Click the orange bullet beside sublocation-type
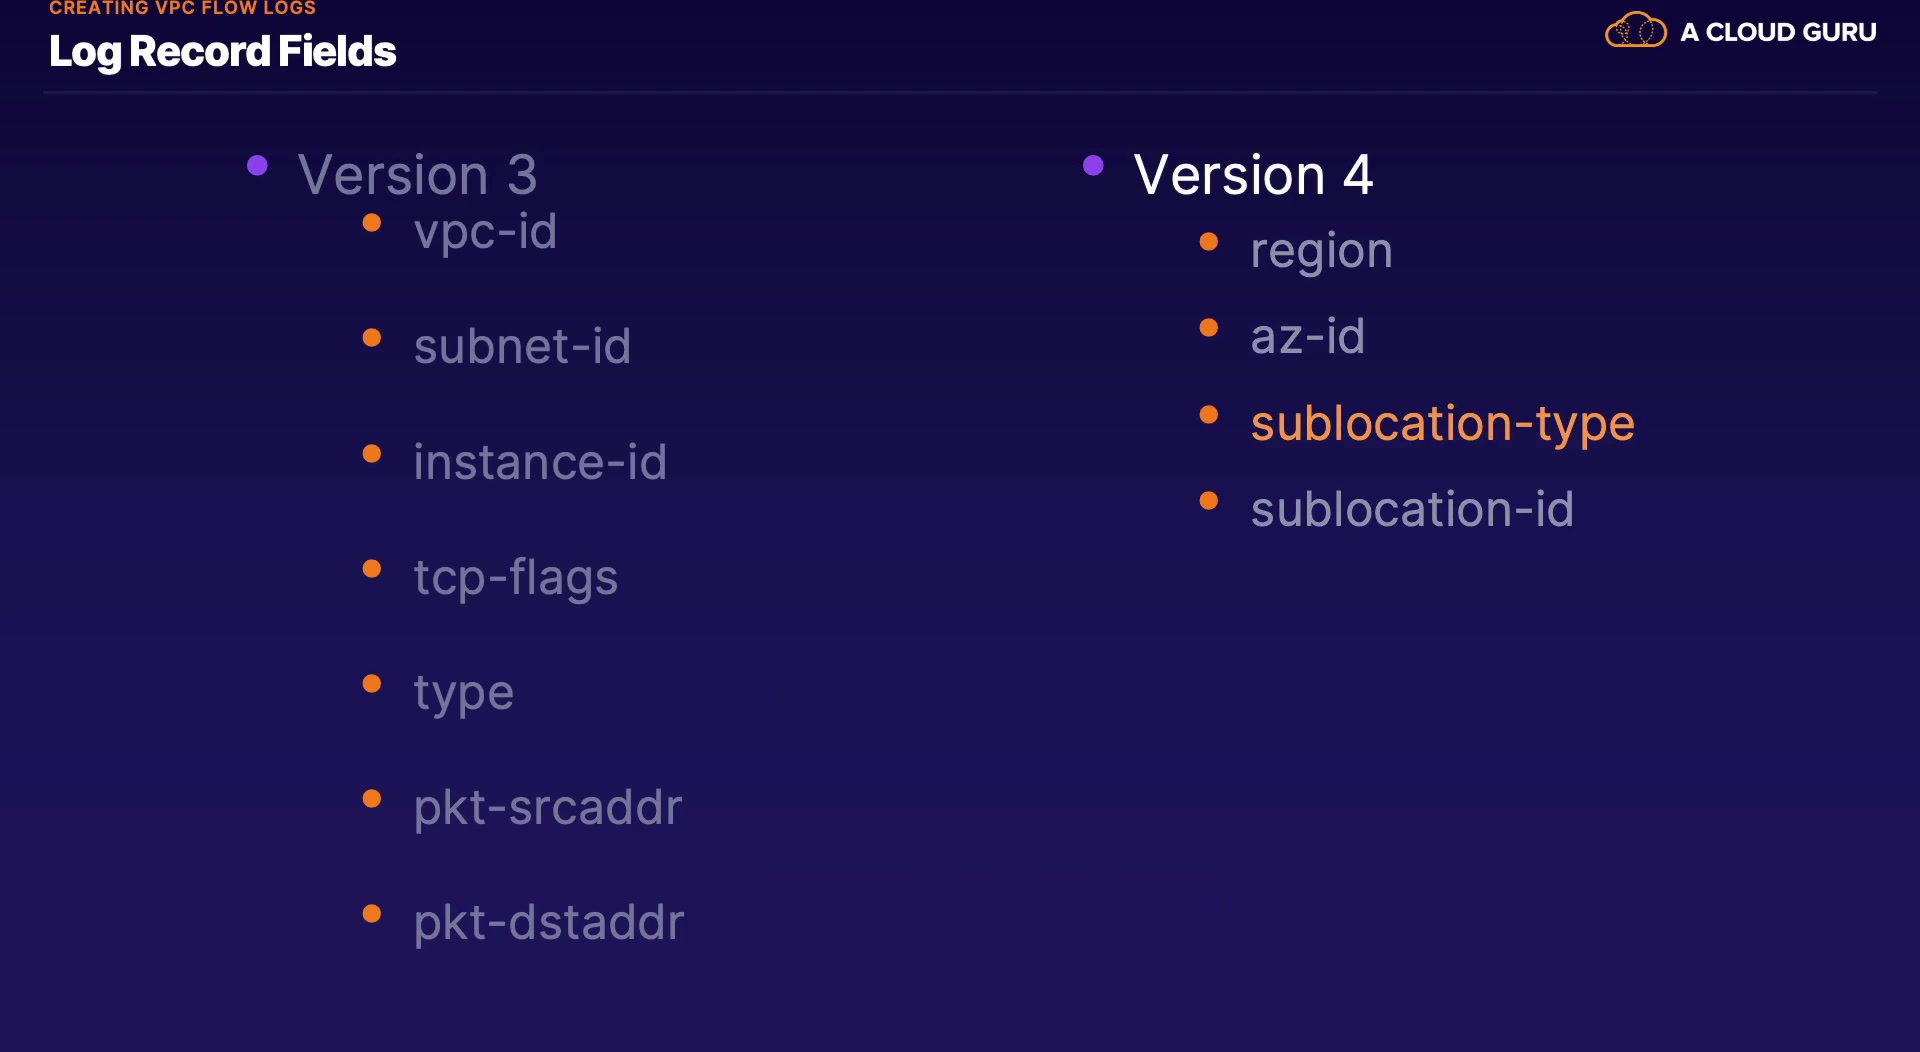Image resolution: width=1920 pixels, height=1052 pixels. (1209, 415)
